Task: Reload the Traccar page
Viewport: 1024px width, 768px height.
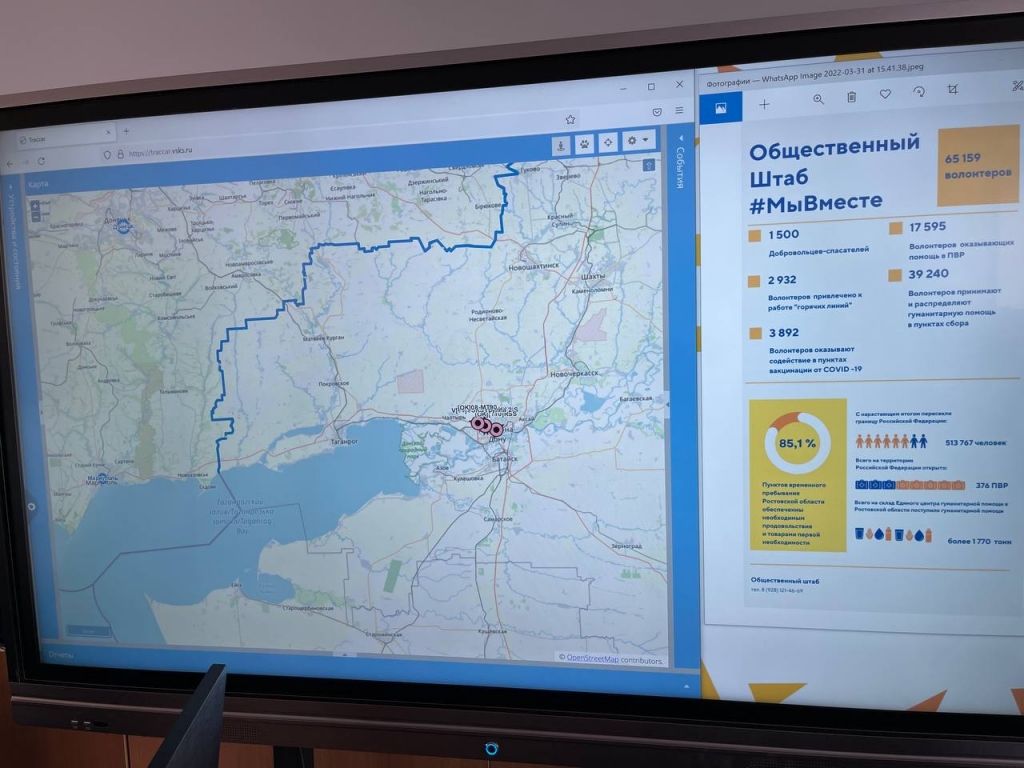Action: pos(41,161)
